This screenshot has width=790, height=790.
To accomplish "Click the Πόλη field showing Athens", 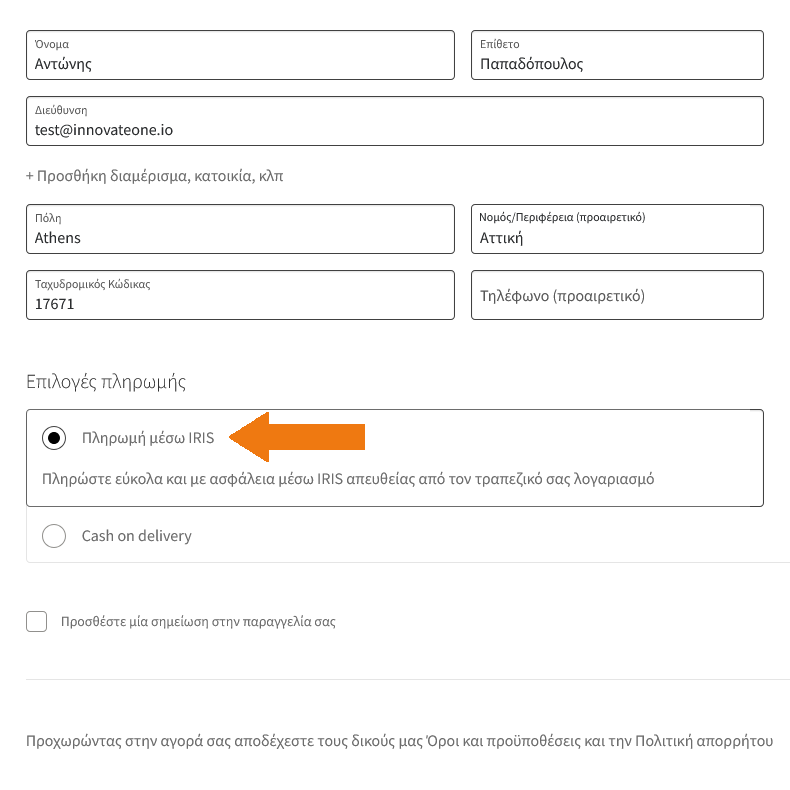I will point(240,229).
